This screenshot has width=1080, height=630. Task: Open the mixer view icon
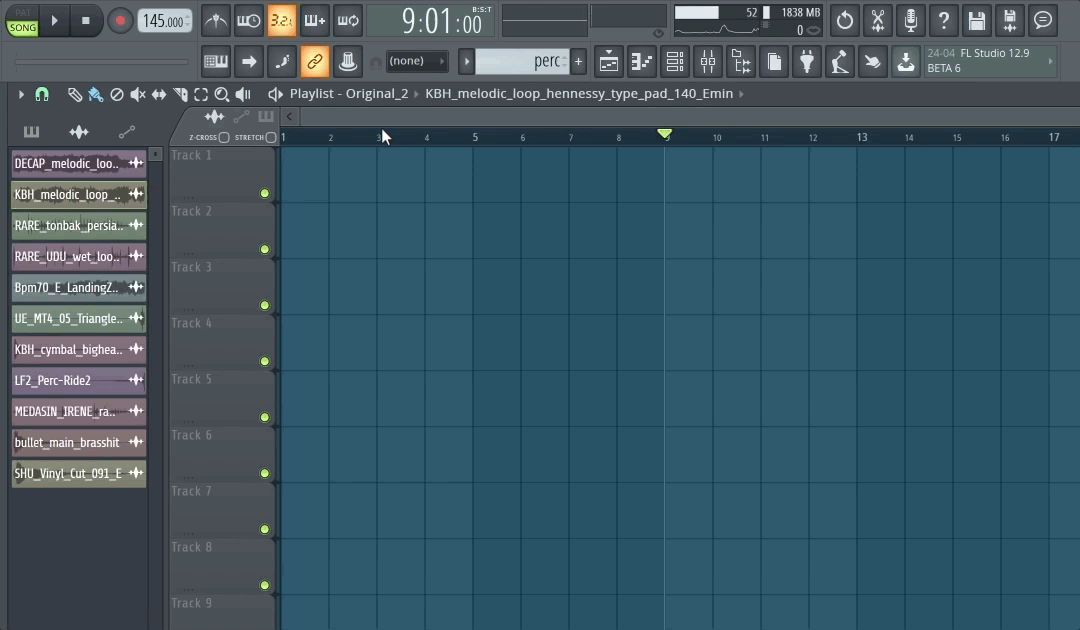tap(708, 62)
